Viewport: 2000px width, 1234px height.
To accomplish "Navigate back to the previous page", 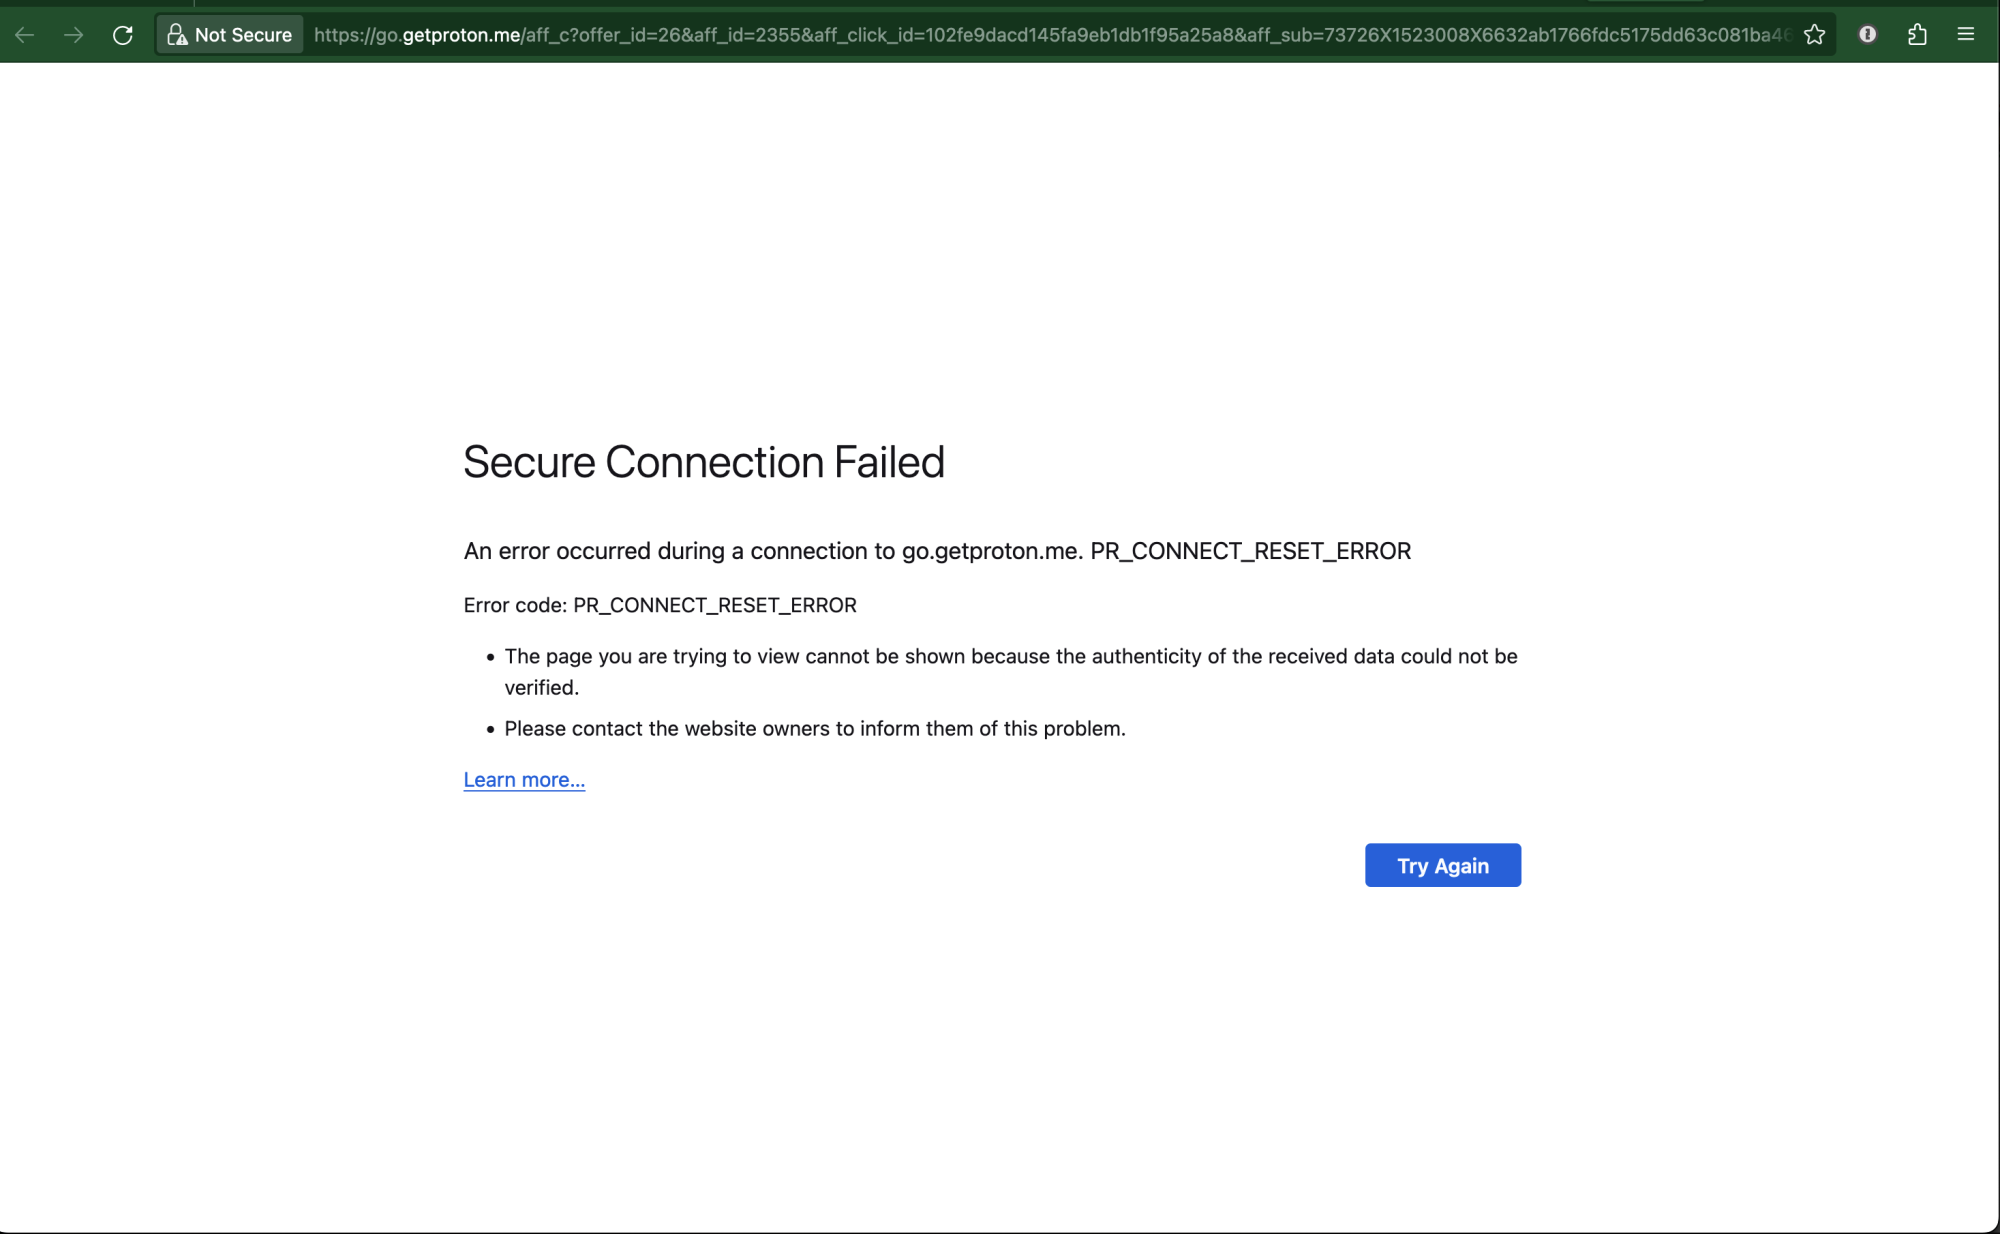I will 23,34.
